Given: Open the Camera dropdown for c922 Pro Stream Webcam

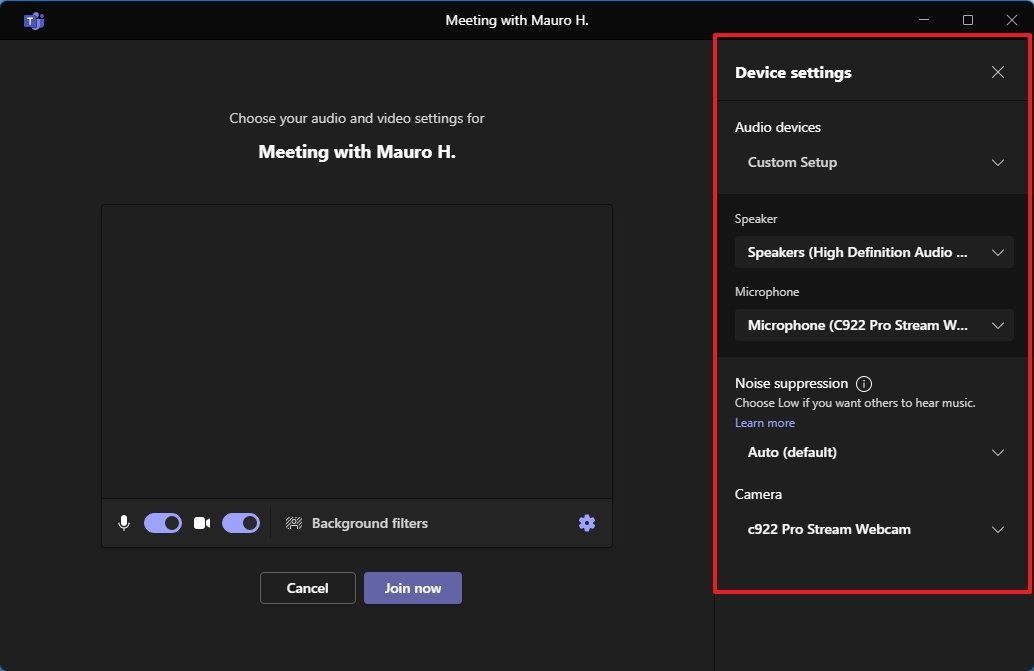Looking at the screenshot, I should click(x=873, y=529).
